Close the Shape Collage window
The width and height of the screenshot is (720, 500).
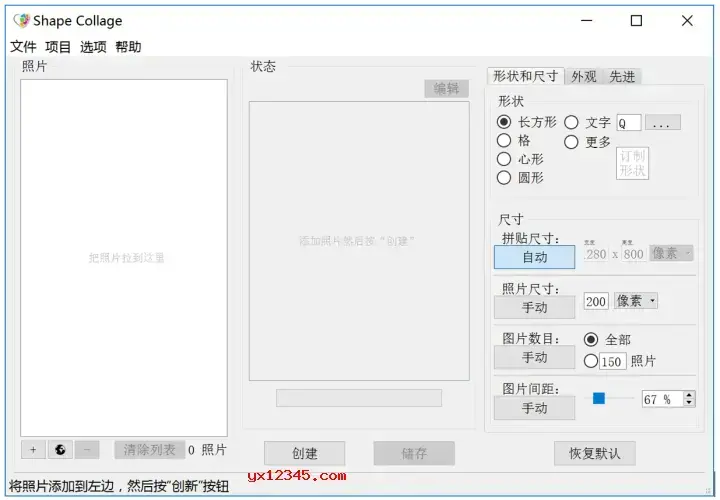(x=687, y=21)
